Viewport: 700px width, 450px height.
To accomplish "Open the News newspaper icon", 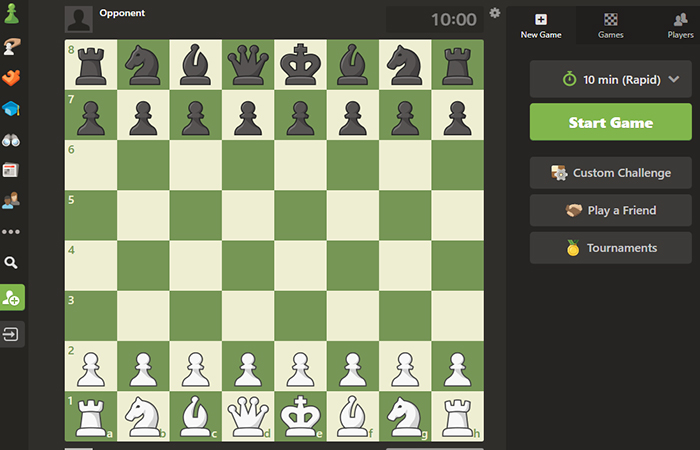I will coord(11,170).
